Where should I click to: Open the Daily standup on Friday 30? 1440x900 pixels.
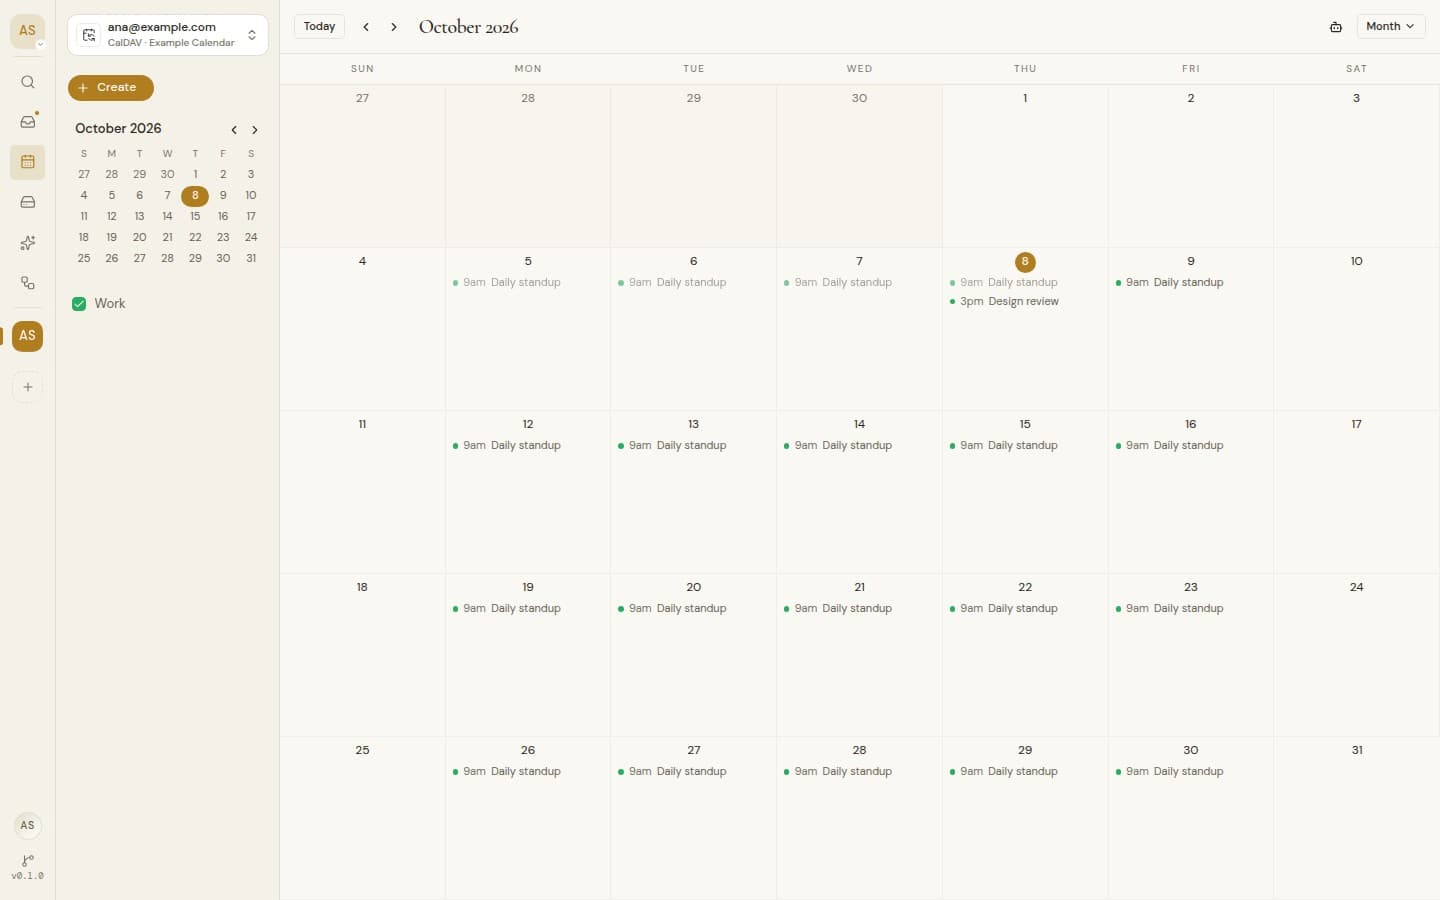coord(1190,772)
